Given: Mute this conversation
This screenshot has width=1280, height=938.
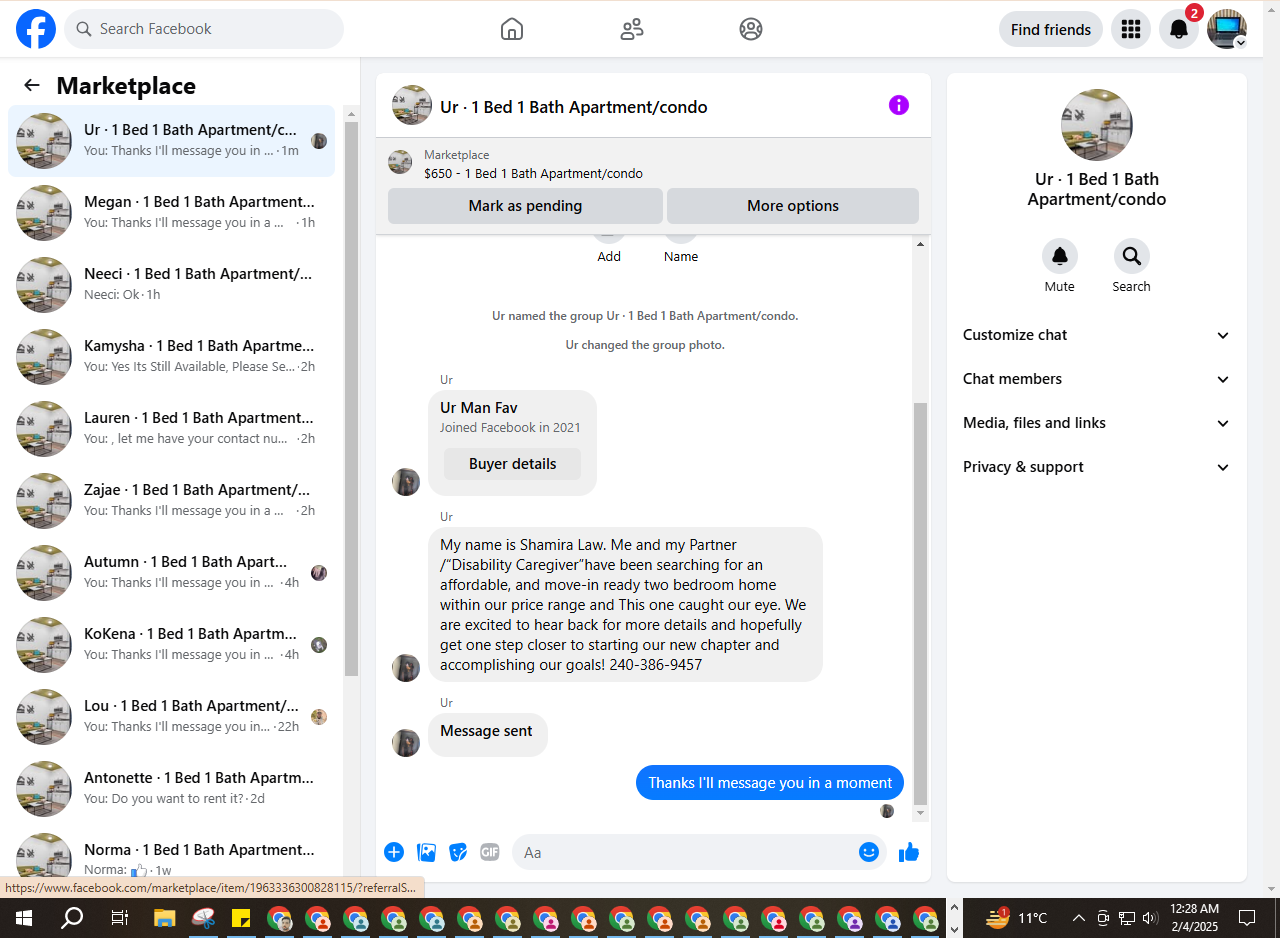Looking at the screenshot, I should pyautogui.click(x=1060, y=257).
